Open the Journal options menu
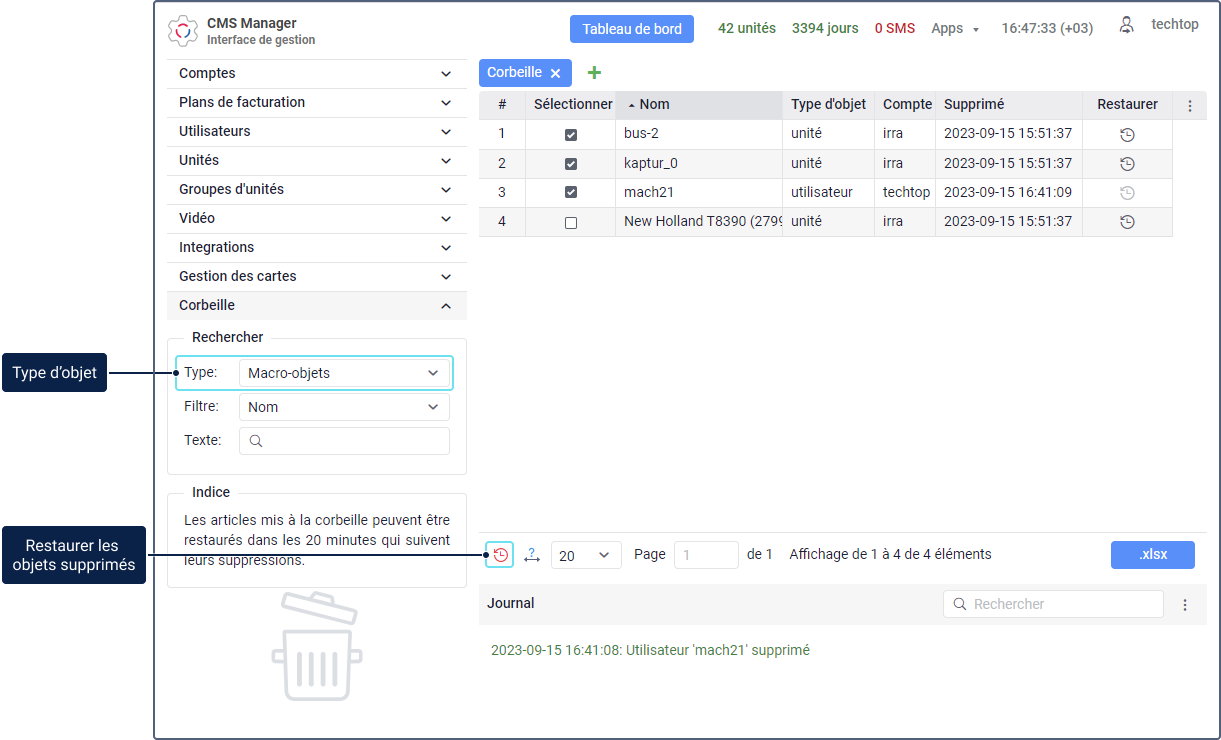The image size is (1221, 740). [x=1185, y=605]
